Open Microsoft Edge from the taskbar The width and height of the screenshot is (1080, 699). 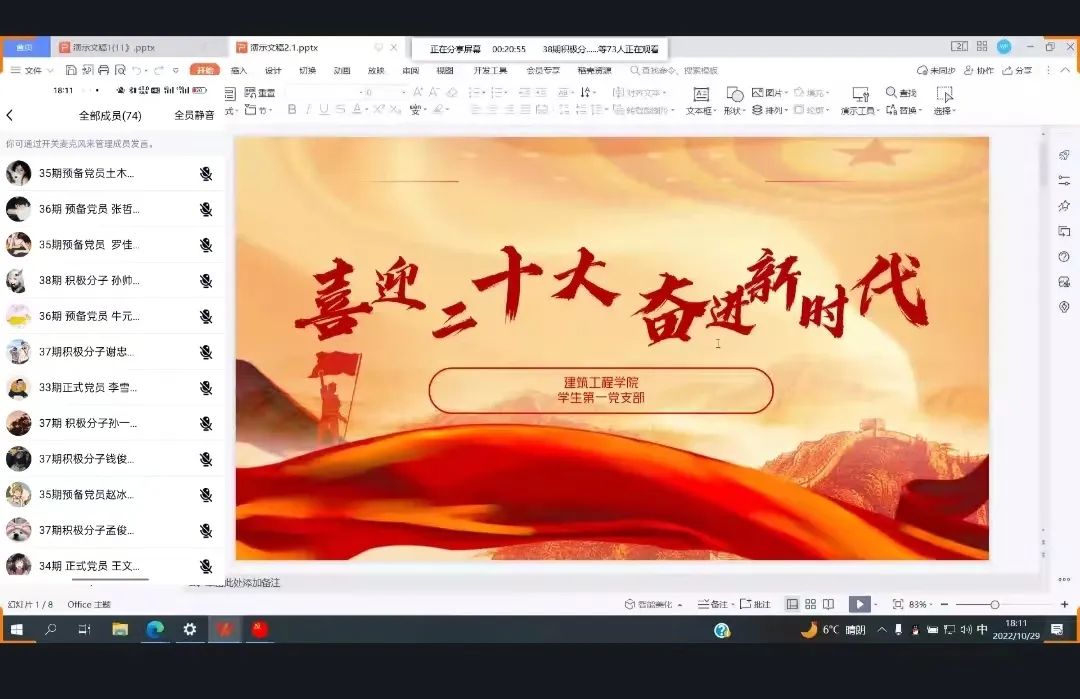click(155, 629)
